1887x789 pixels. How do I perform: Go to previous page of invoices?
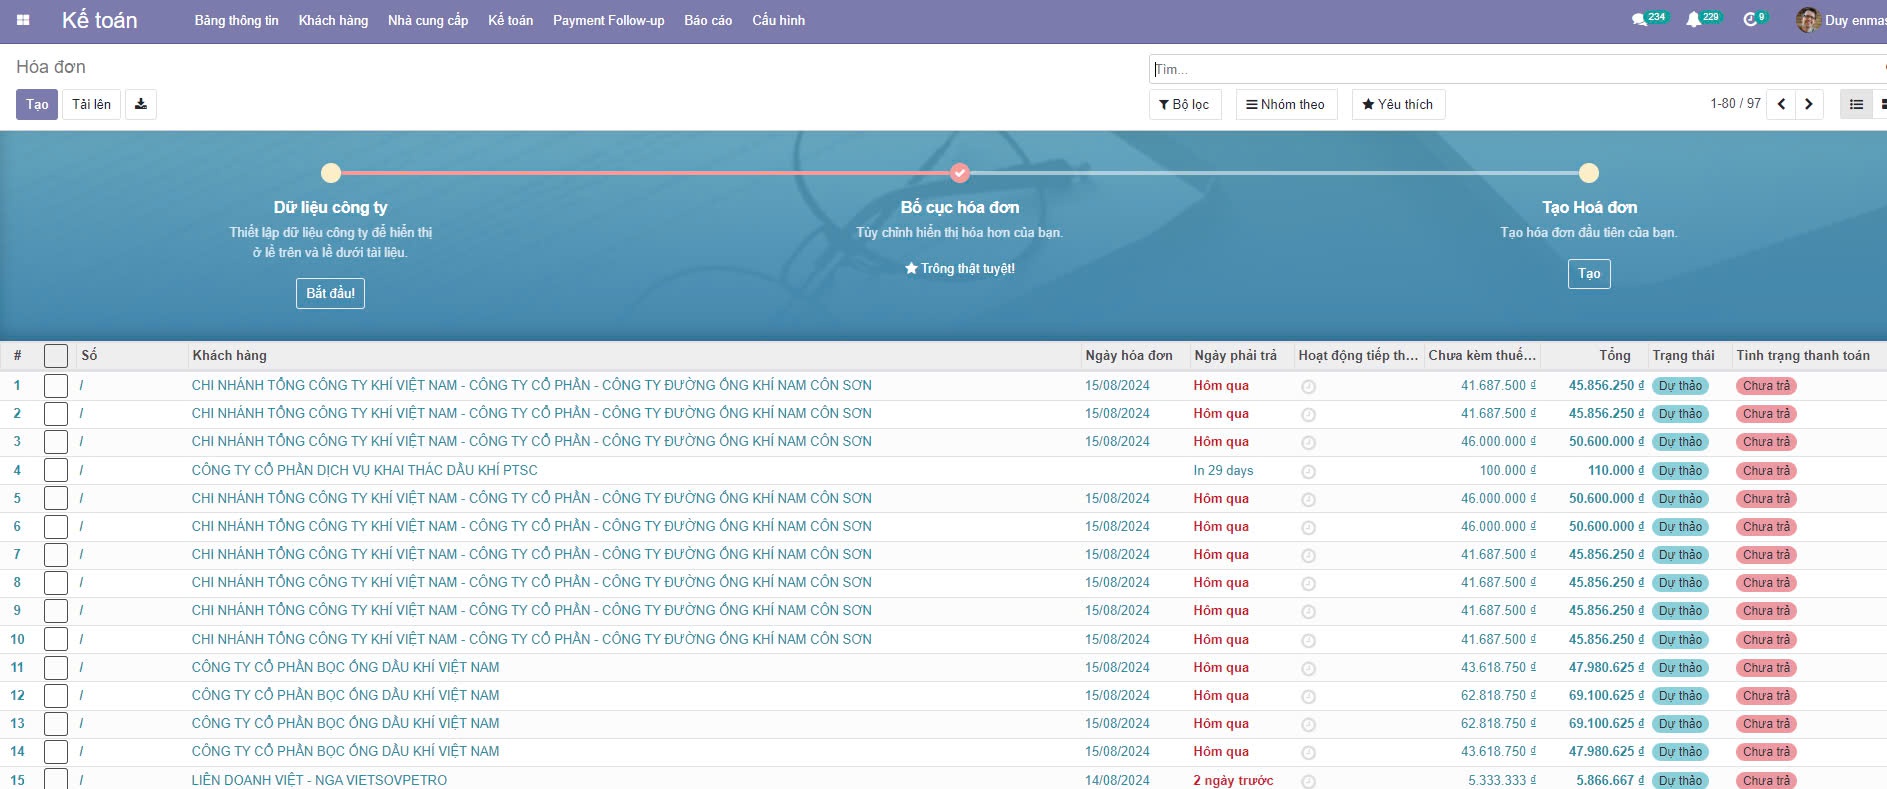pos(1781,104)
